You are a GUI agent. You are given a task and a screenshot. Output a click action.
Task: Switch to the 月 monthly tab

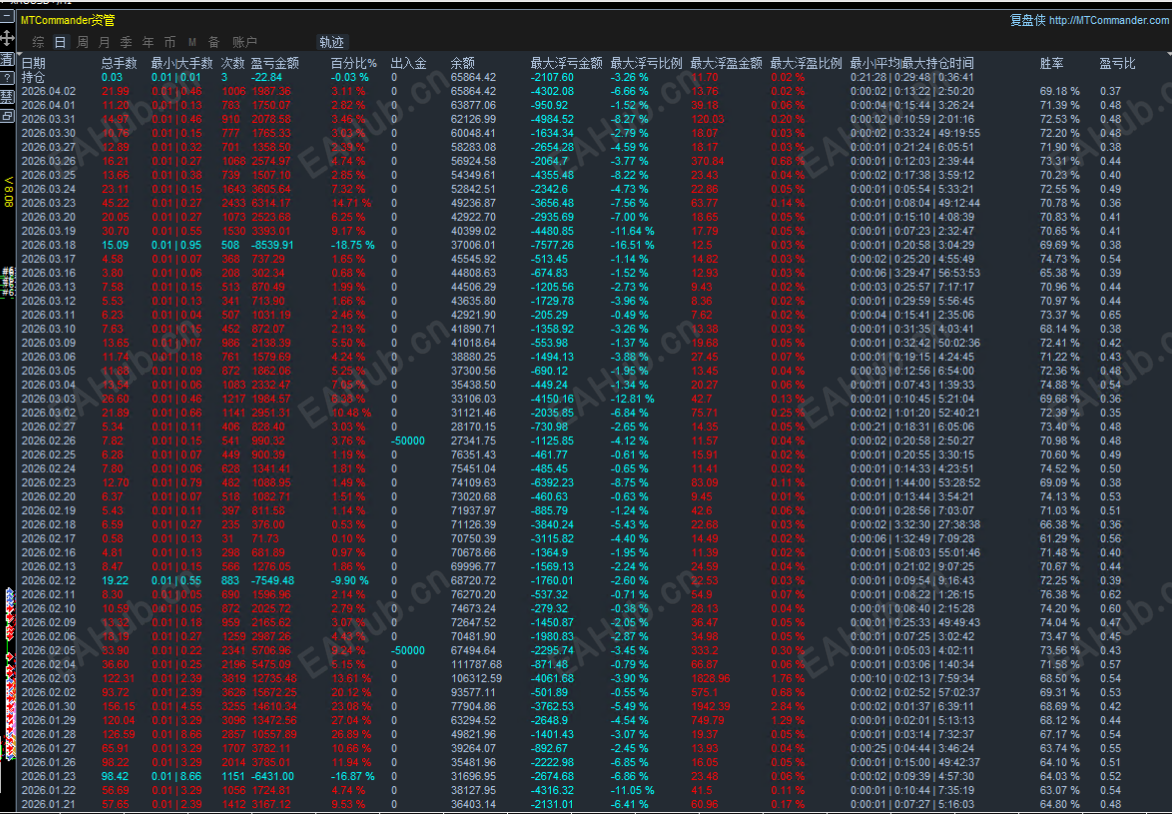104,43
